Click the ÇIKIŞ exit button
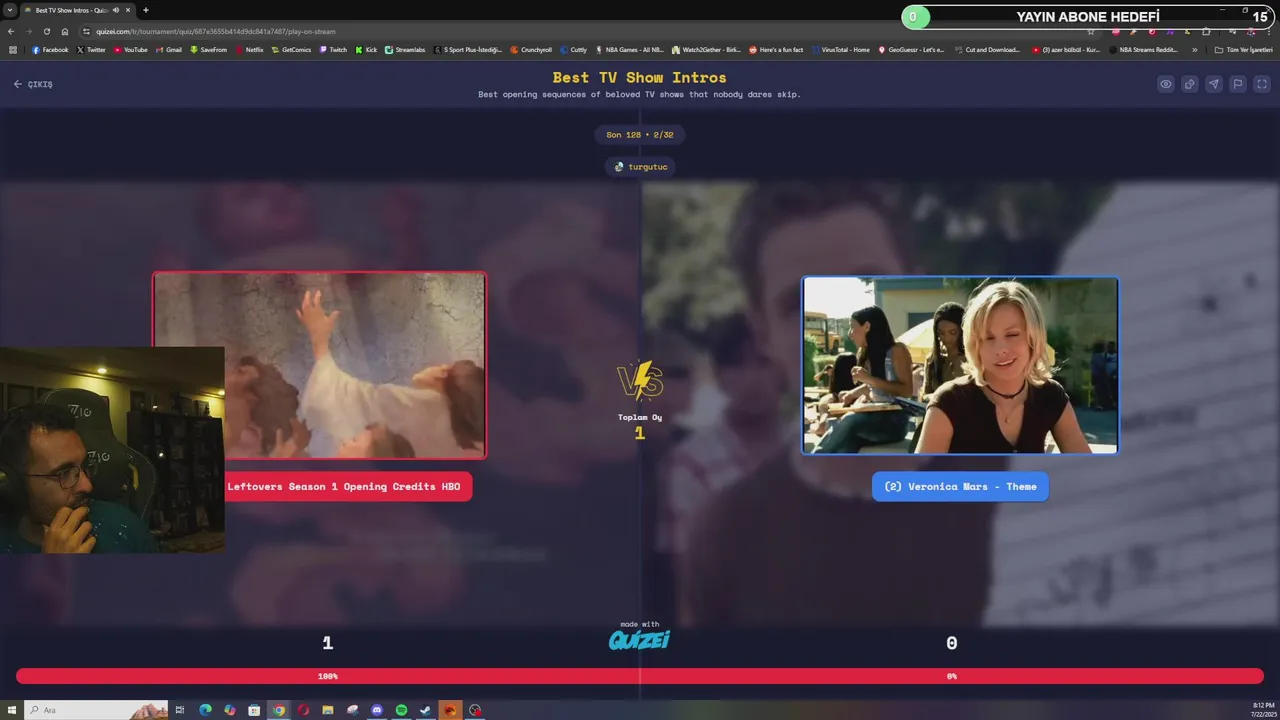Viewport: 1280px width, 720px height. [33, 84]
